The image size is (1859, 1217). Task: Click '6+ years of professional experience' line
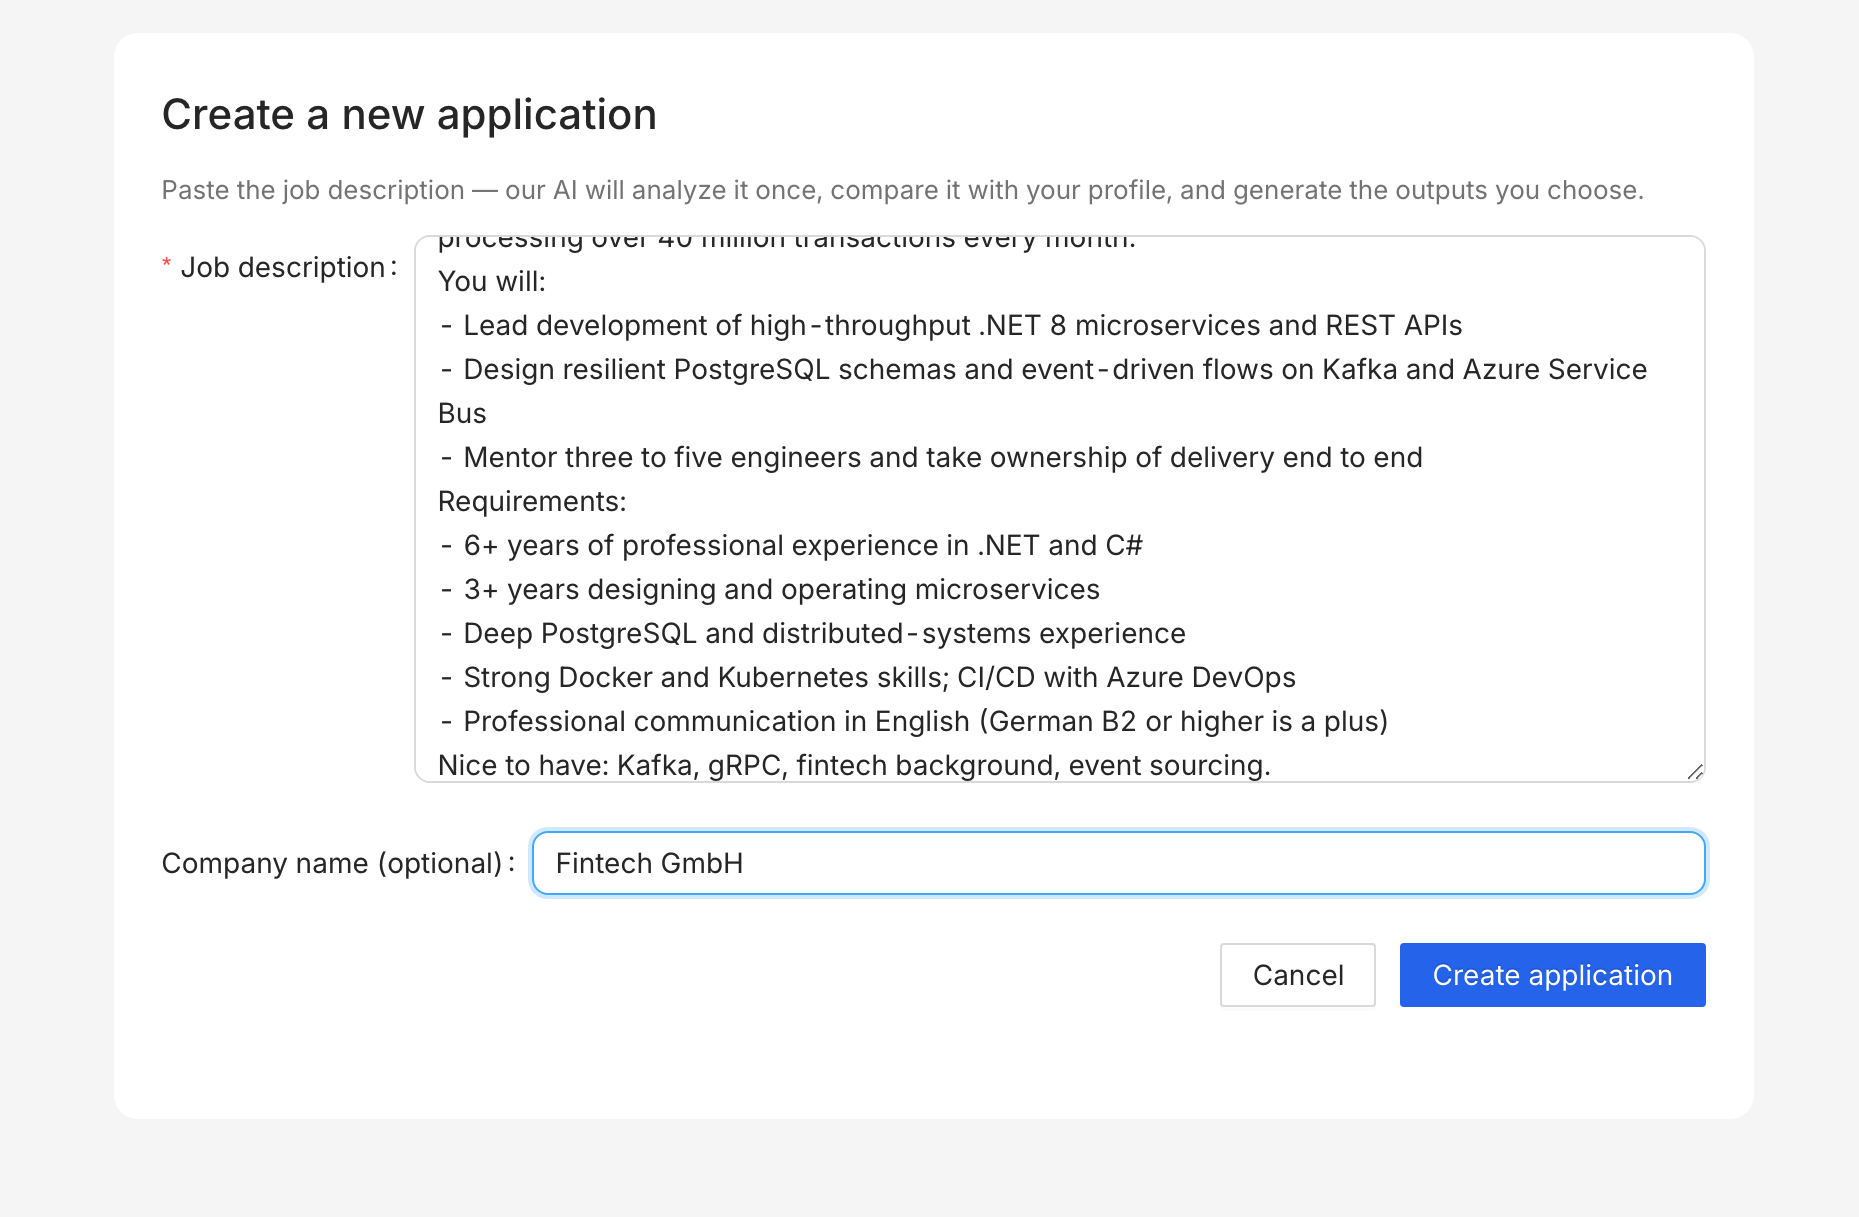coord(790,545)
